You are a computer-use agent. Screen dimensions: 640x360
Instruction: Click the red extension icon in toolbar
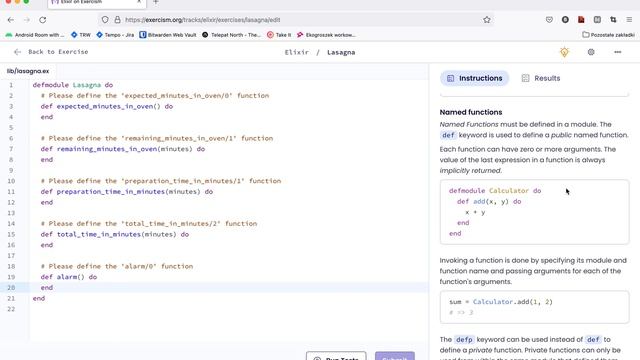point(581,20)
